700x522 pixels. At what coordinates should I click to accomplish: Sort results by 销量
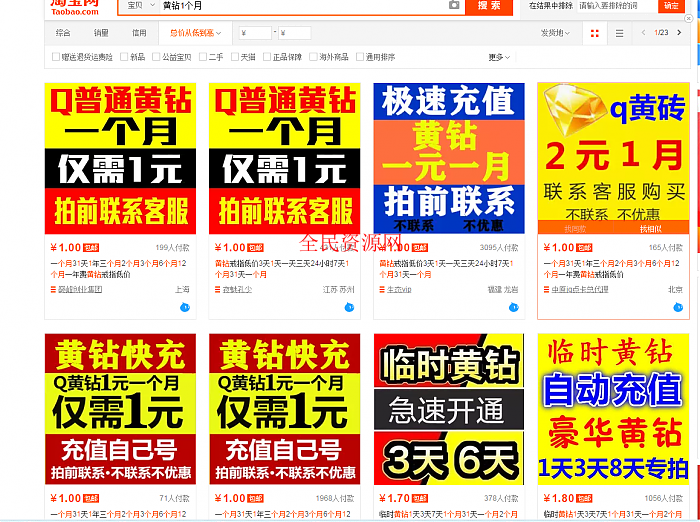[101, 33]
